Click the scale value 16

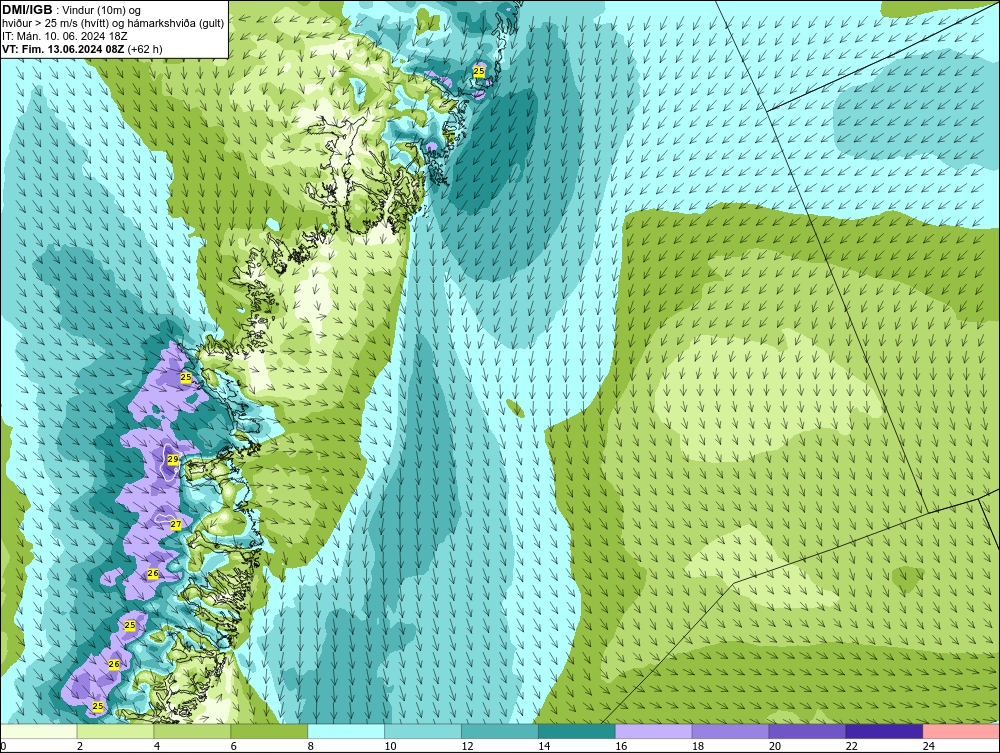pos(621,746)
